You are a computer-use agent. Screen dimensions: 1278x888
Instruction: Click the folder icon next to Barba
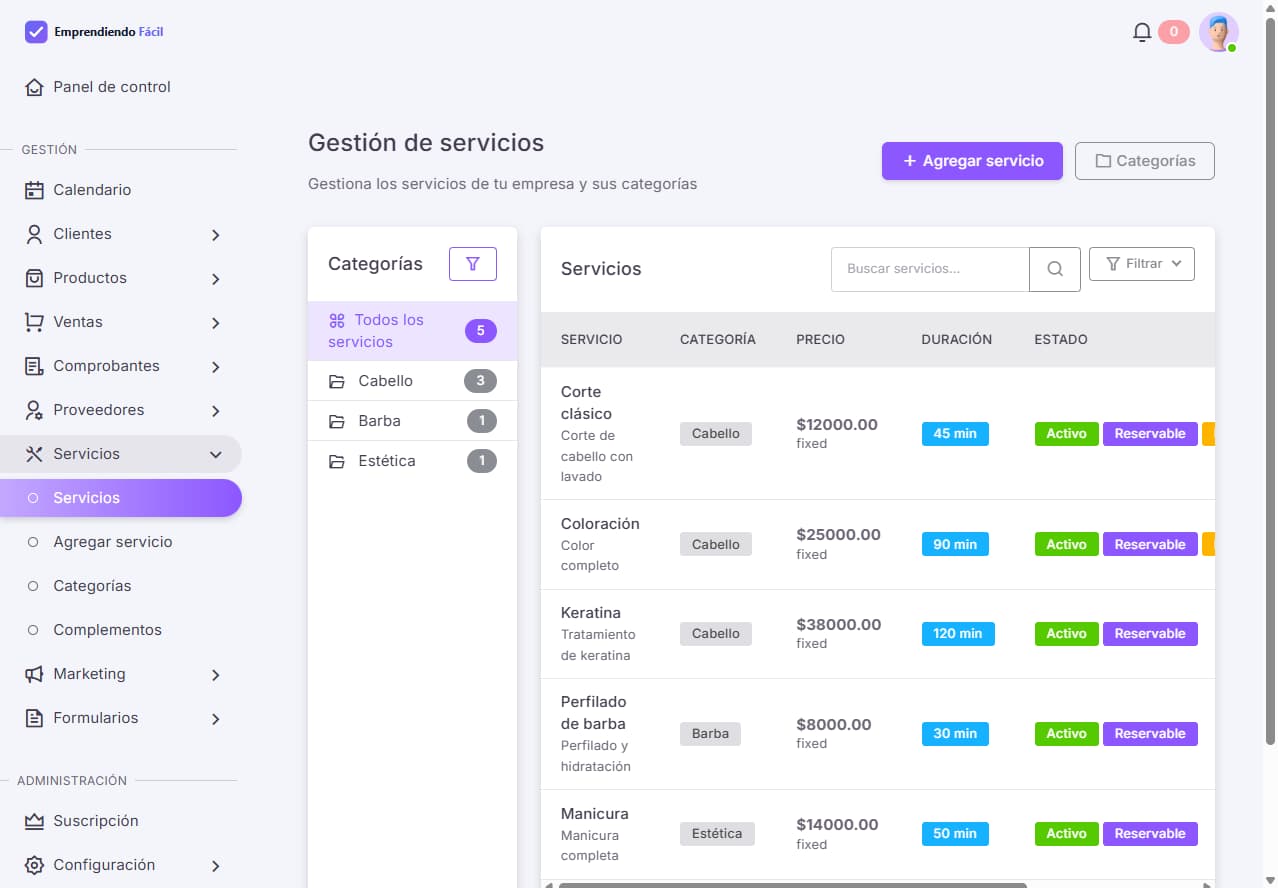(337, 421)
